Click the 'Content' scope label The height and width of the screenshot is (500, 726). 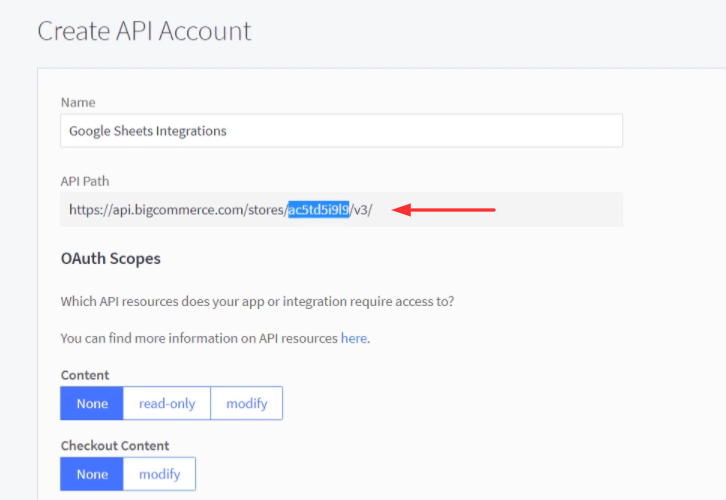click(85, 375)
